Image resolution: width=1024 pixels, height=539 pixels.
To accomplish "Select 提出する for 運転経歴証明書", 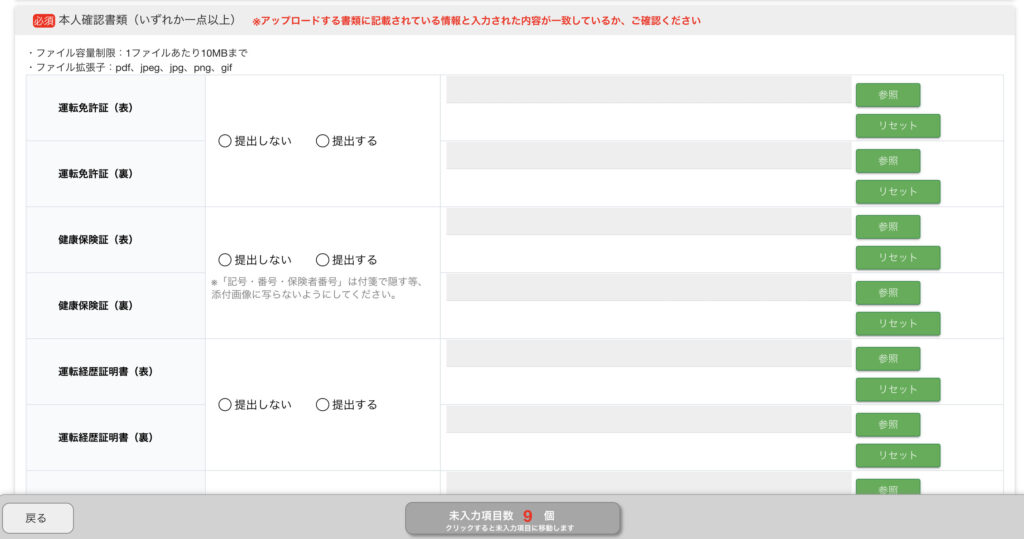I will (323, 405).
